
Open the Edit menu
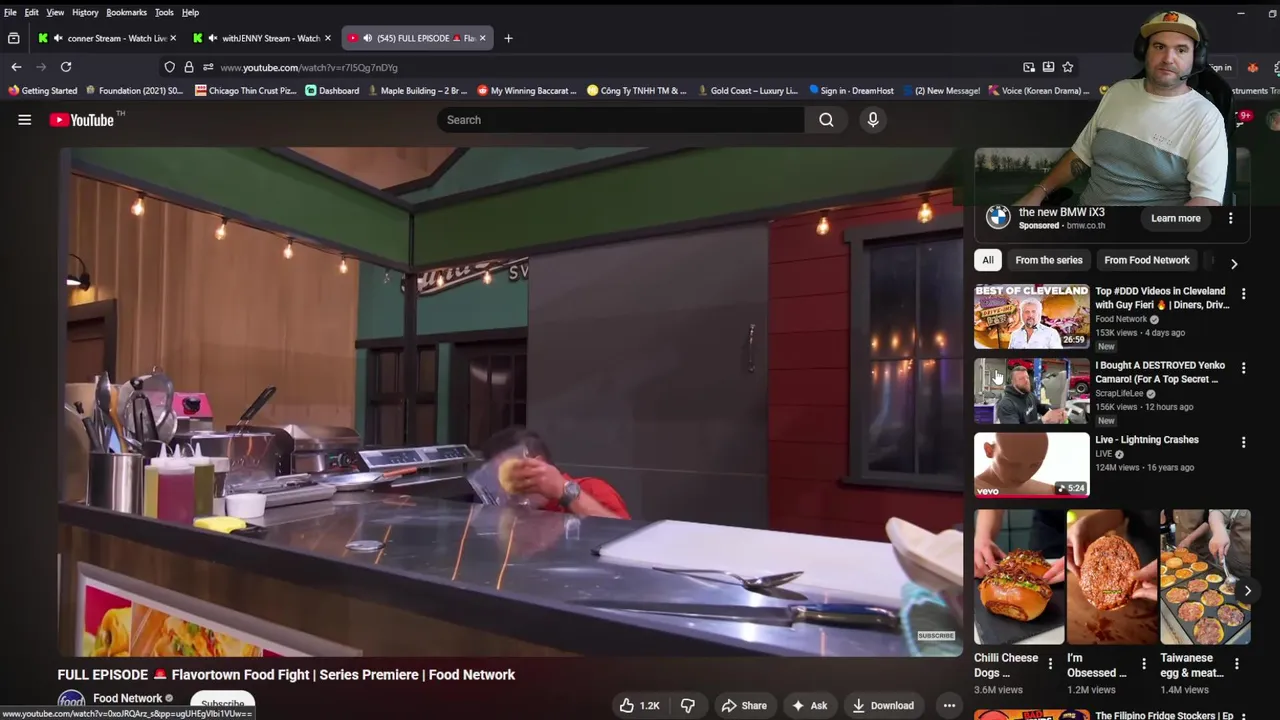click(x=32, y=12)
